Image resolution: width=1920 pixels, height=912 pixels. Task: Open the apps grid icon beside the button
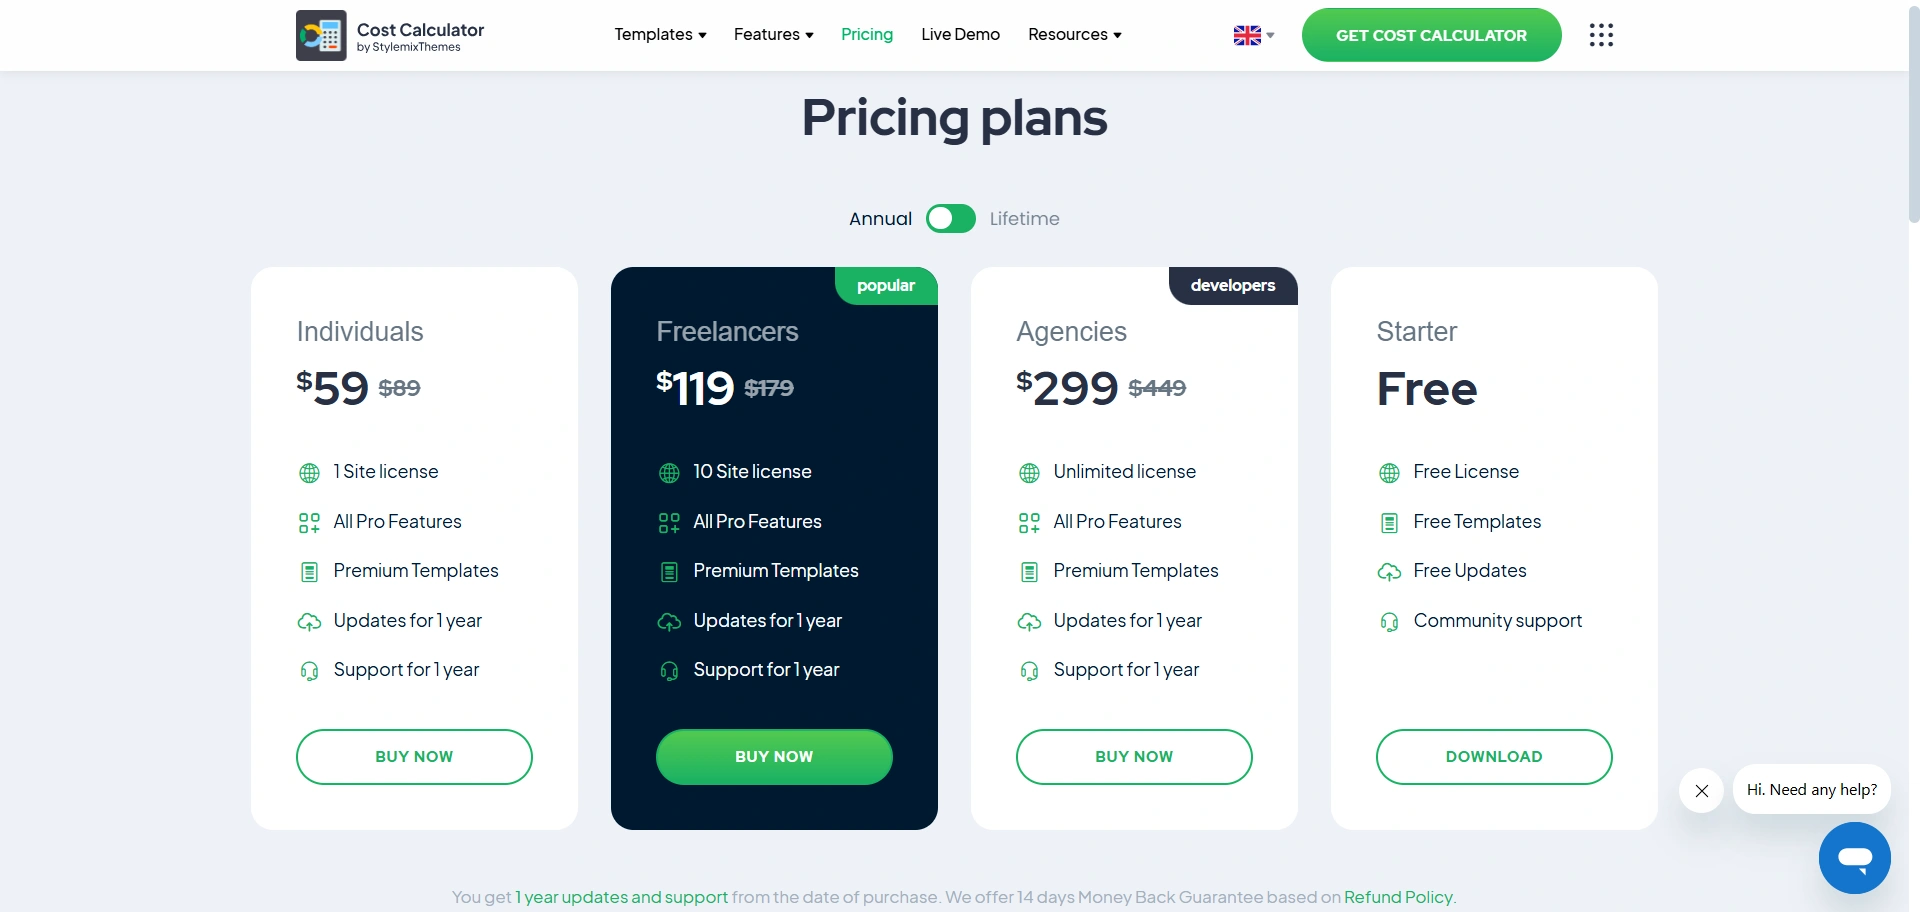(x=1601, y=35)
